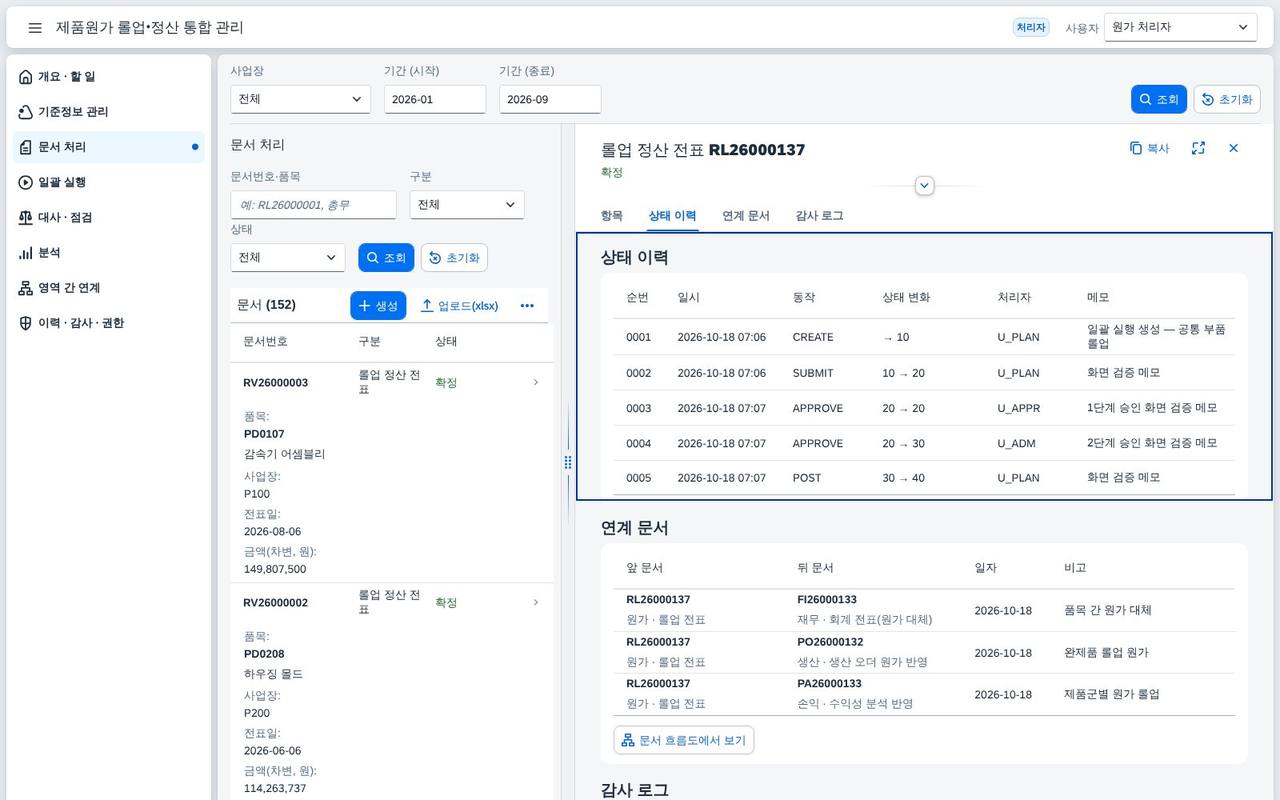
Task: Open 일괄 실행 sidebar item
Action: (x=108, y=182)
